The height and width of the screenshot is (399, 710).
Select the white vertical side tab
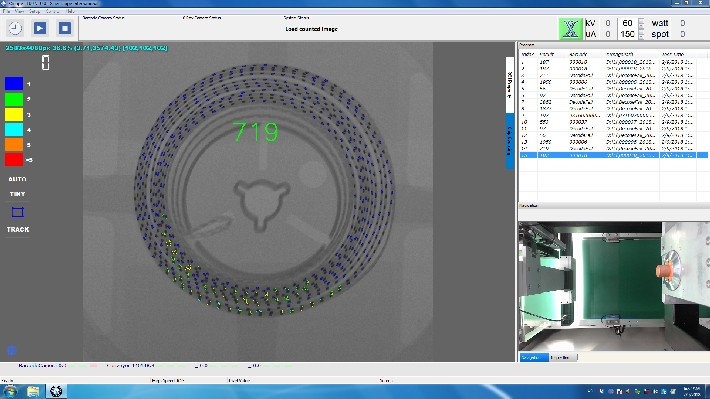pos(509,85)
